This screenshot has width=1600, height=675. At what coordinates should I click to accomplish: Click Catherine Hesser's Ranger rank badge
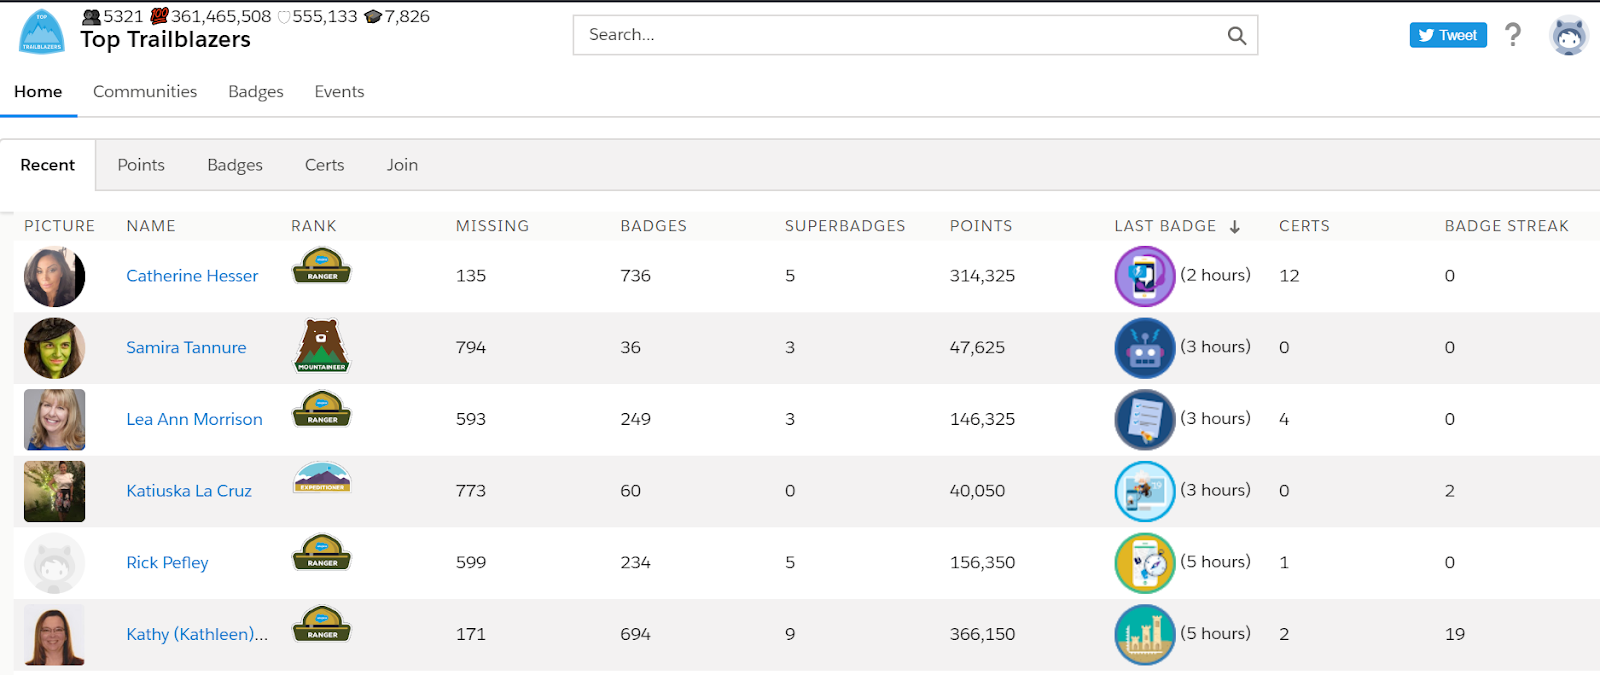coord(322,266)
